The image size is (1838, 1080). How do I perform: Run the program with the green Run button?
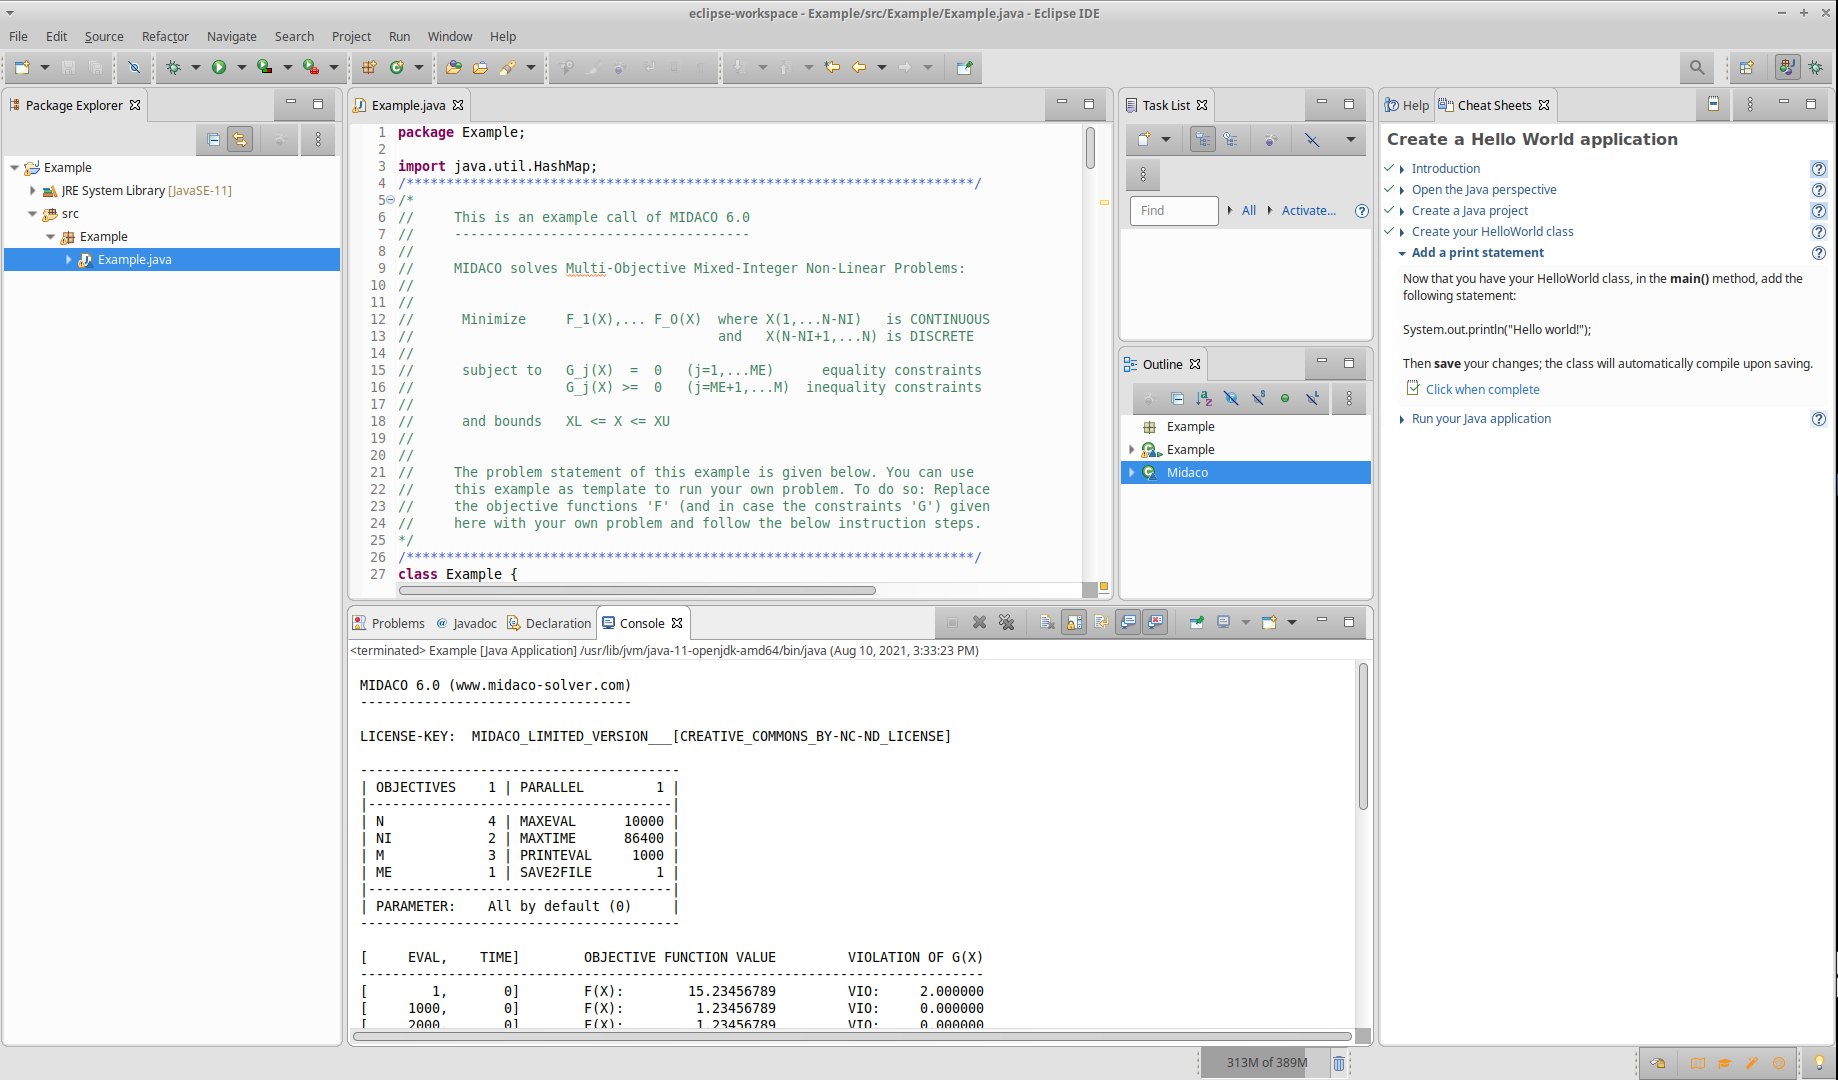[219, 67]
